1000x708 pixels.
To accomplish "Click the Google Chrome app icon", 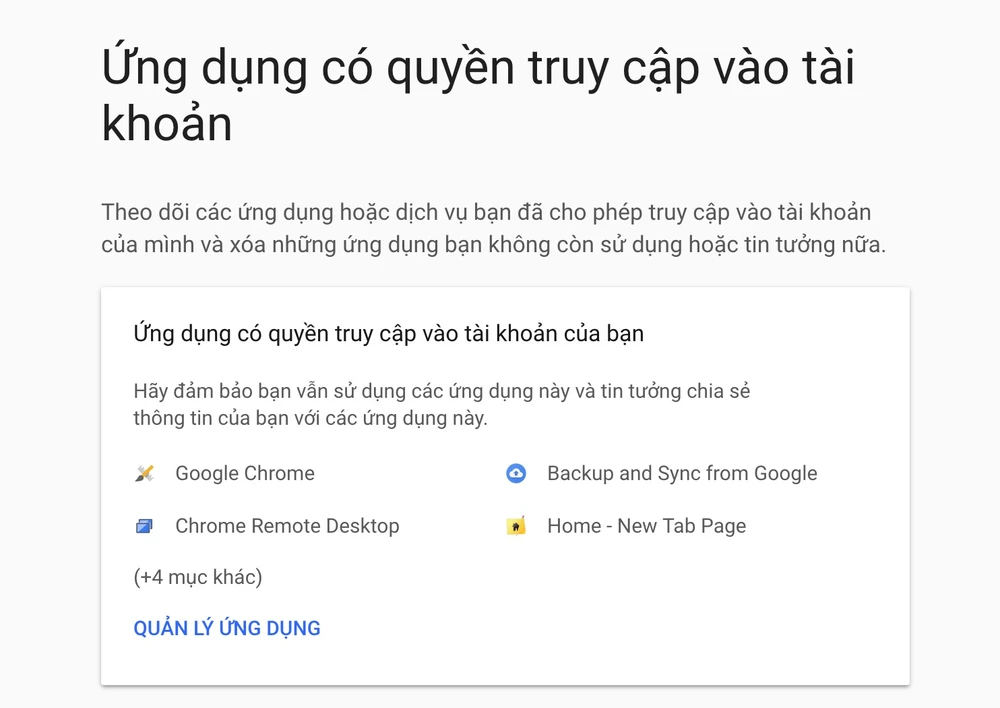I will click(x=145, y=474).
